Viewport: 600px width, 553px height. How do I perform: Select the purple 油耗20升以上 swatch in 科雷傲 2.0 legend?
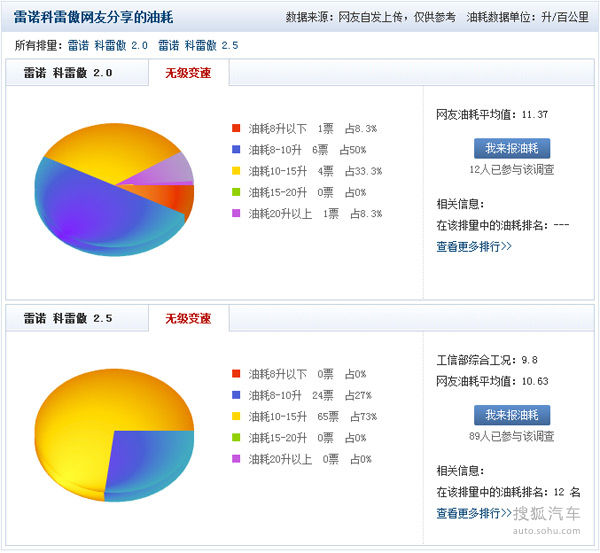236,213
